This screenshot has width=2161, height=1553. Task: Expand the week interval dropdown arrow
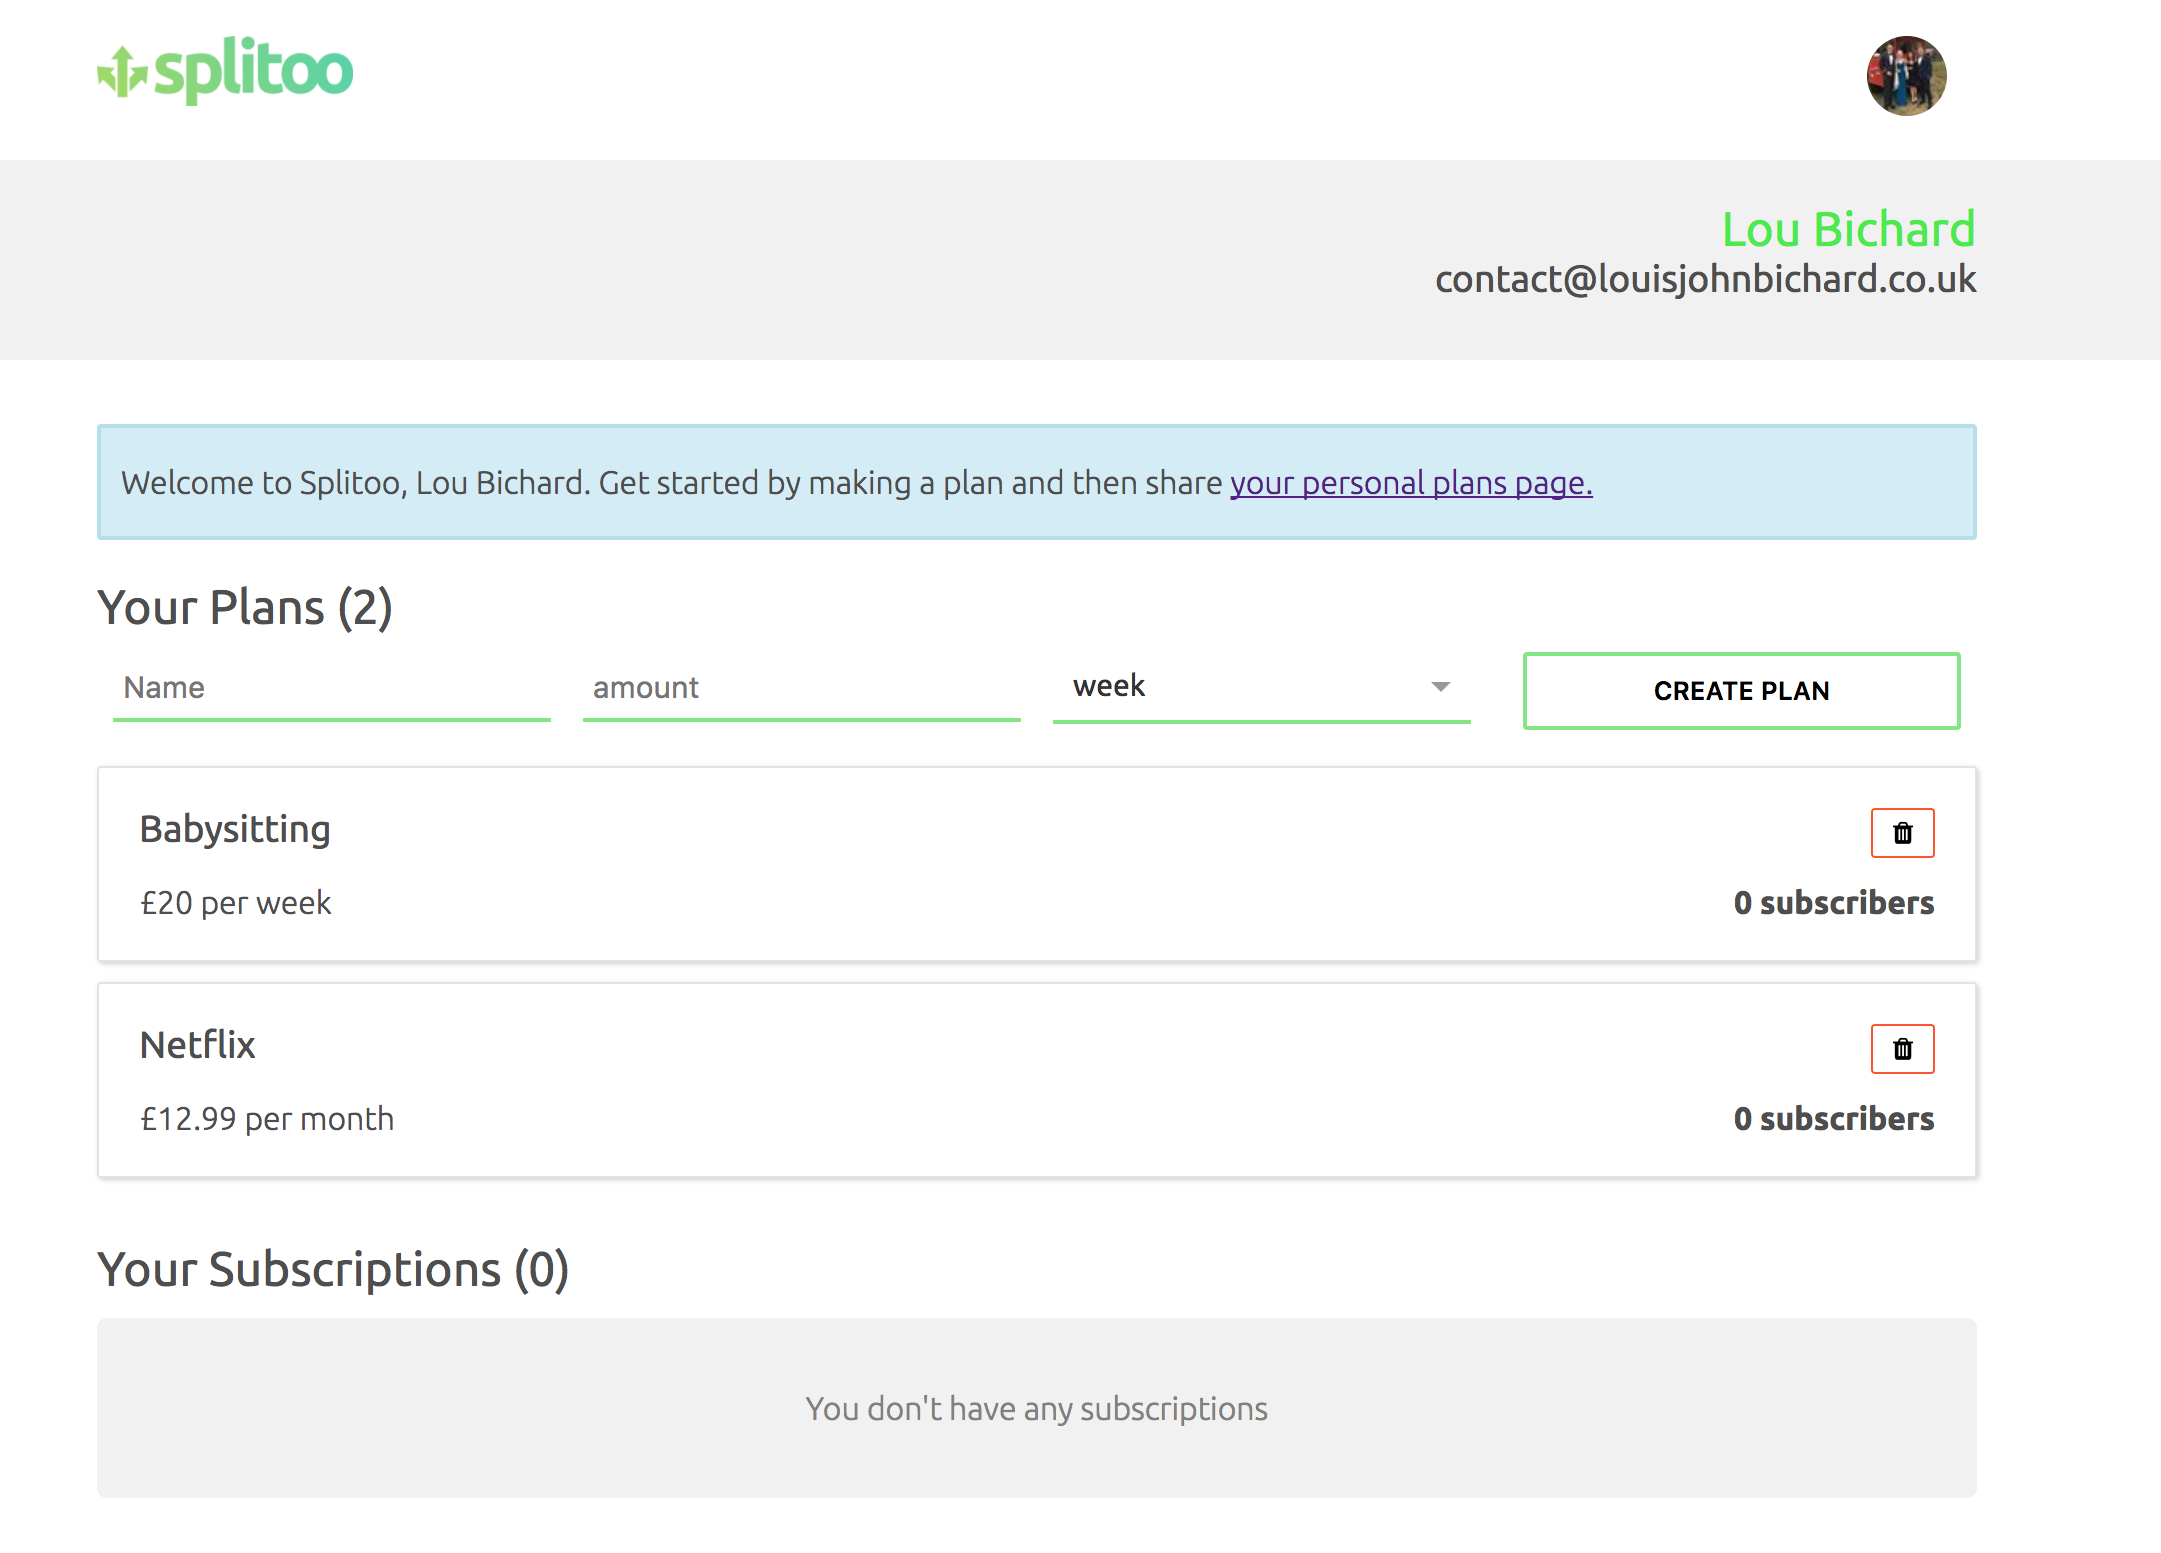(x=1440, y=687)
